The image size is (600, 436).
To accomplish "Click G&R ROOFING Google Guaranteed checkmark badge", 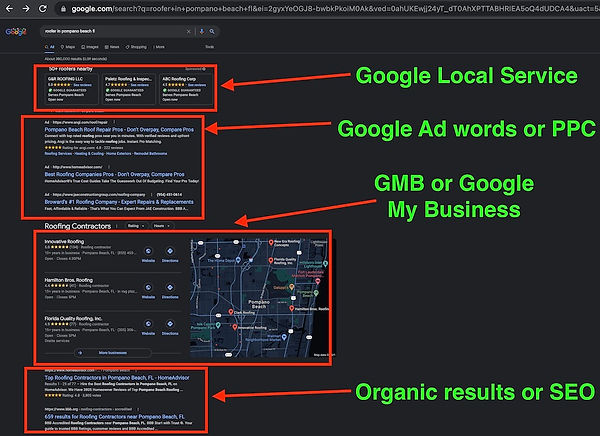I will click(x=50, y=90).
